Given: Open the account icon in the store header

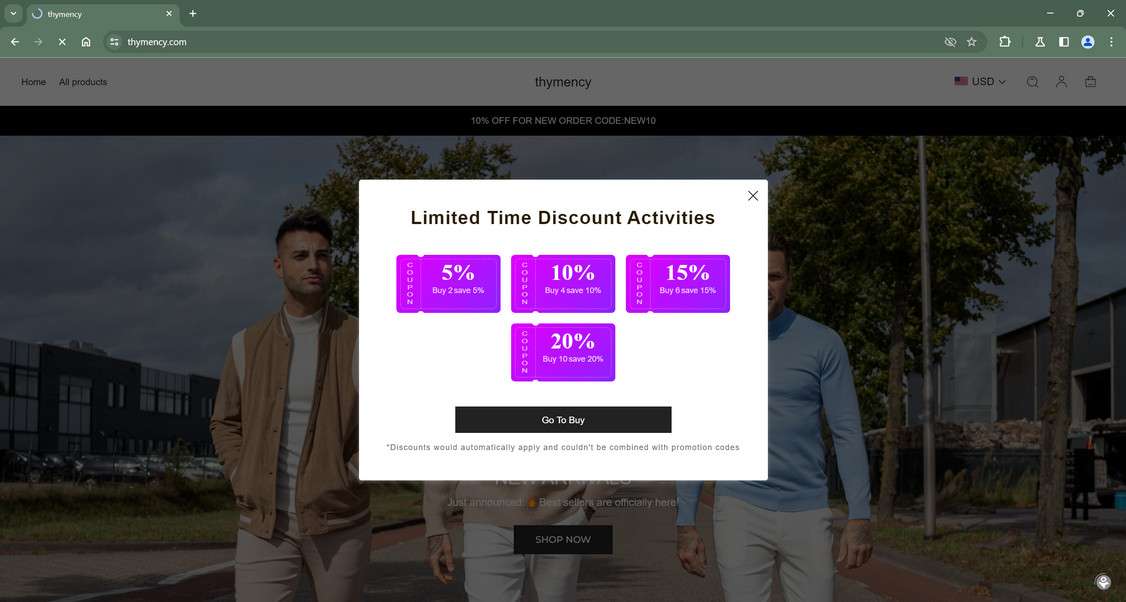Looking at the screenshot, I should click(1062, 81).
